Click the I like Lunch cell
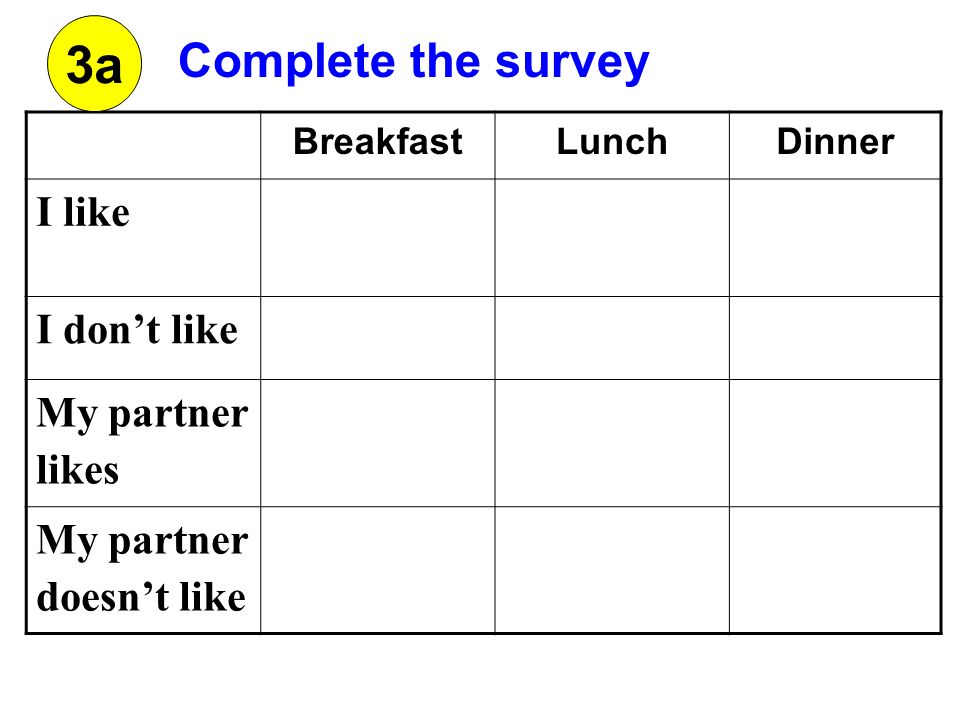Screen dimensions: 960x720 click(612, 238)
